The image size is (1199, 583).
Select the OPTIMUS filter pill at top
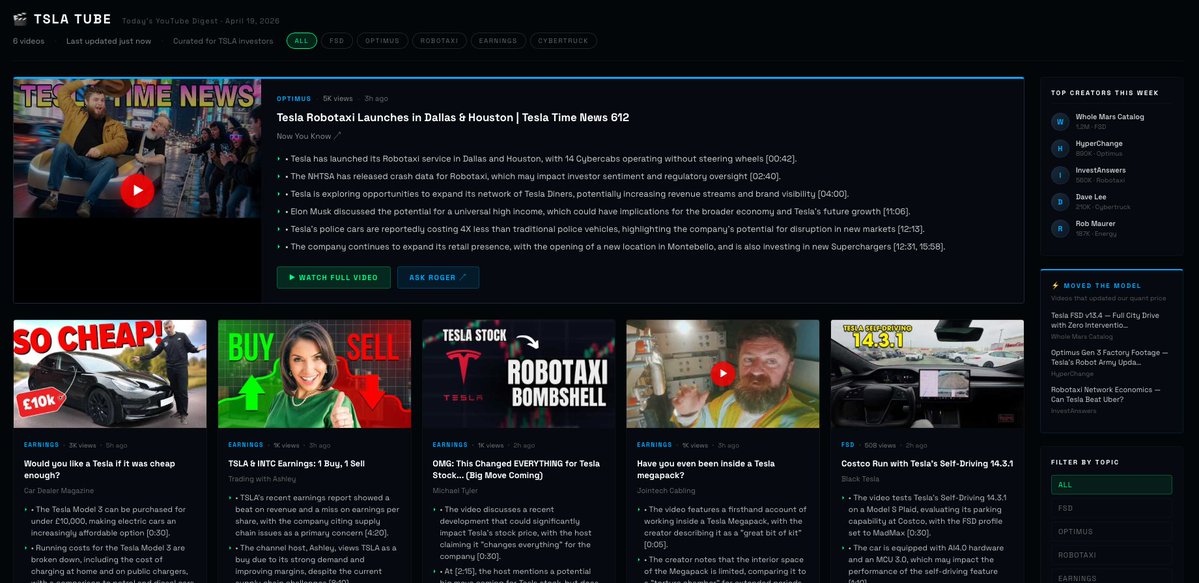coord(382,41)
